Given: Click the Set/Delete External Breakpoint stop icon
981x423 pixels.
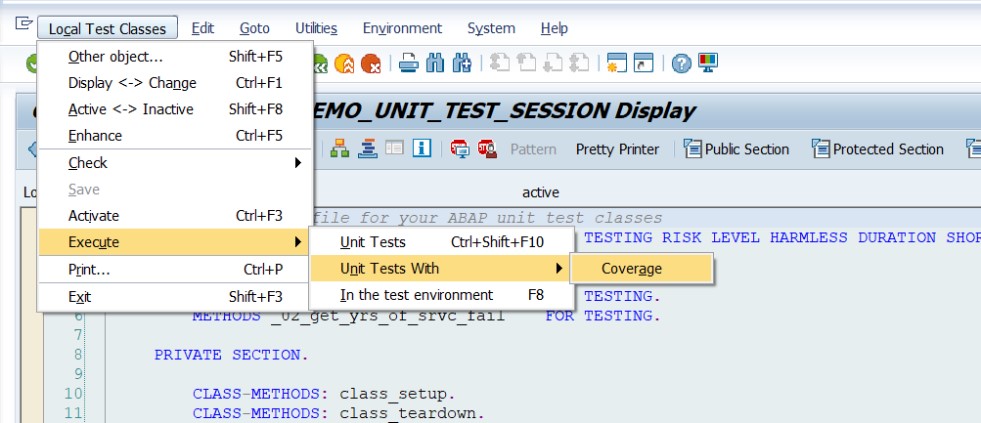Looking at the screenshot, I should coord(487,148).
